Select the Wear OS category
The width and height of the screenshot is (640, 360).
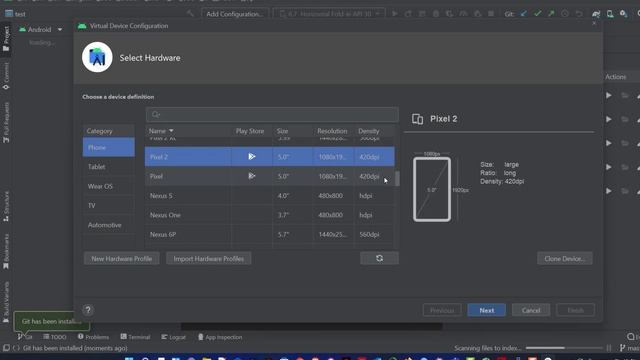pyautogui.click(x=109, y=186)
